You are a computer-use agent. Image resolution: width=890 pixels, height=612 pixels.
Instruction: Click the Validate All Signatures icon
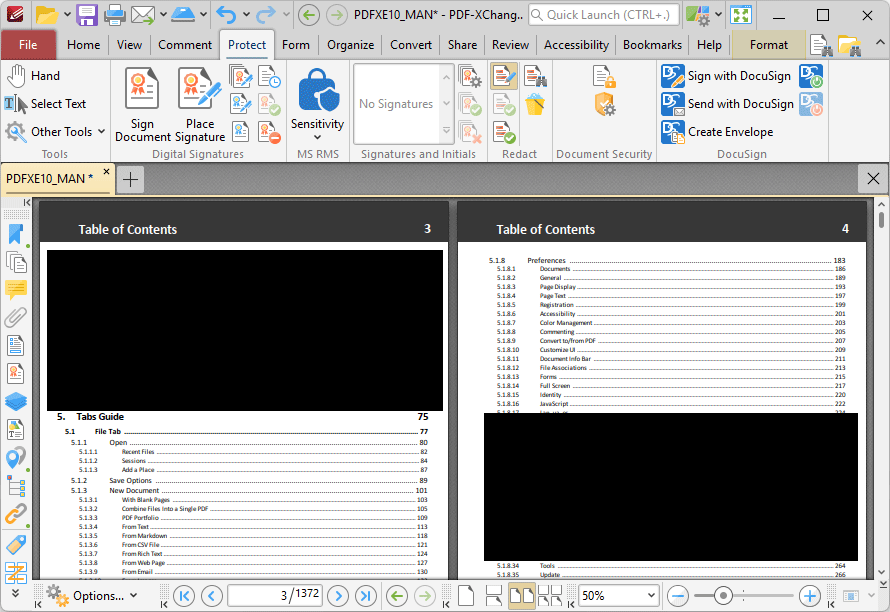click(269, 104)
